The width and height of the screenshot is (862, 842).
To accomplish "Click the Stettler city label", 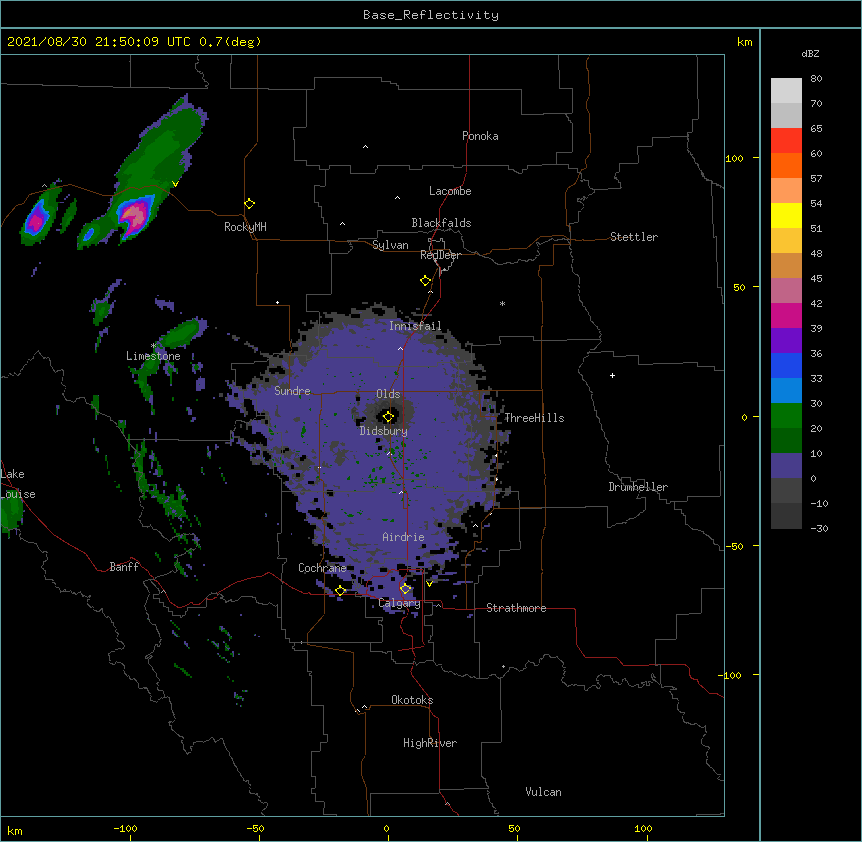I will click(x=633, y=237).
